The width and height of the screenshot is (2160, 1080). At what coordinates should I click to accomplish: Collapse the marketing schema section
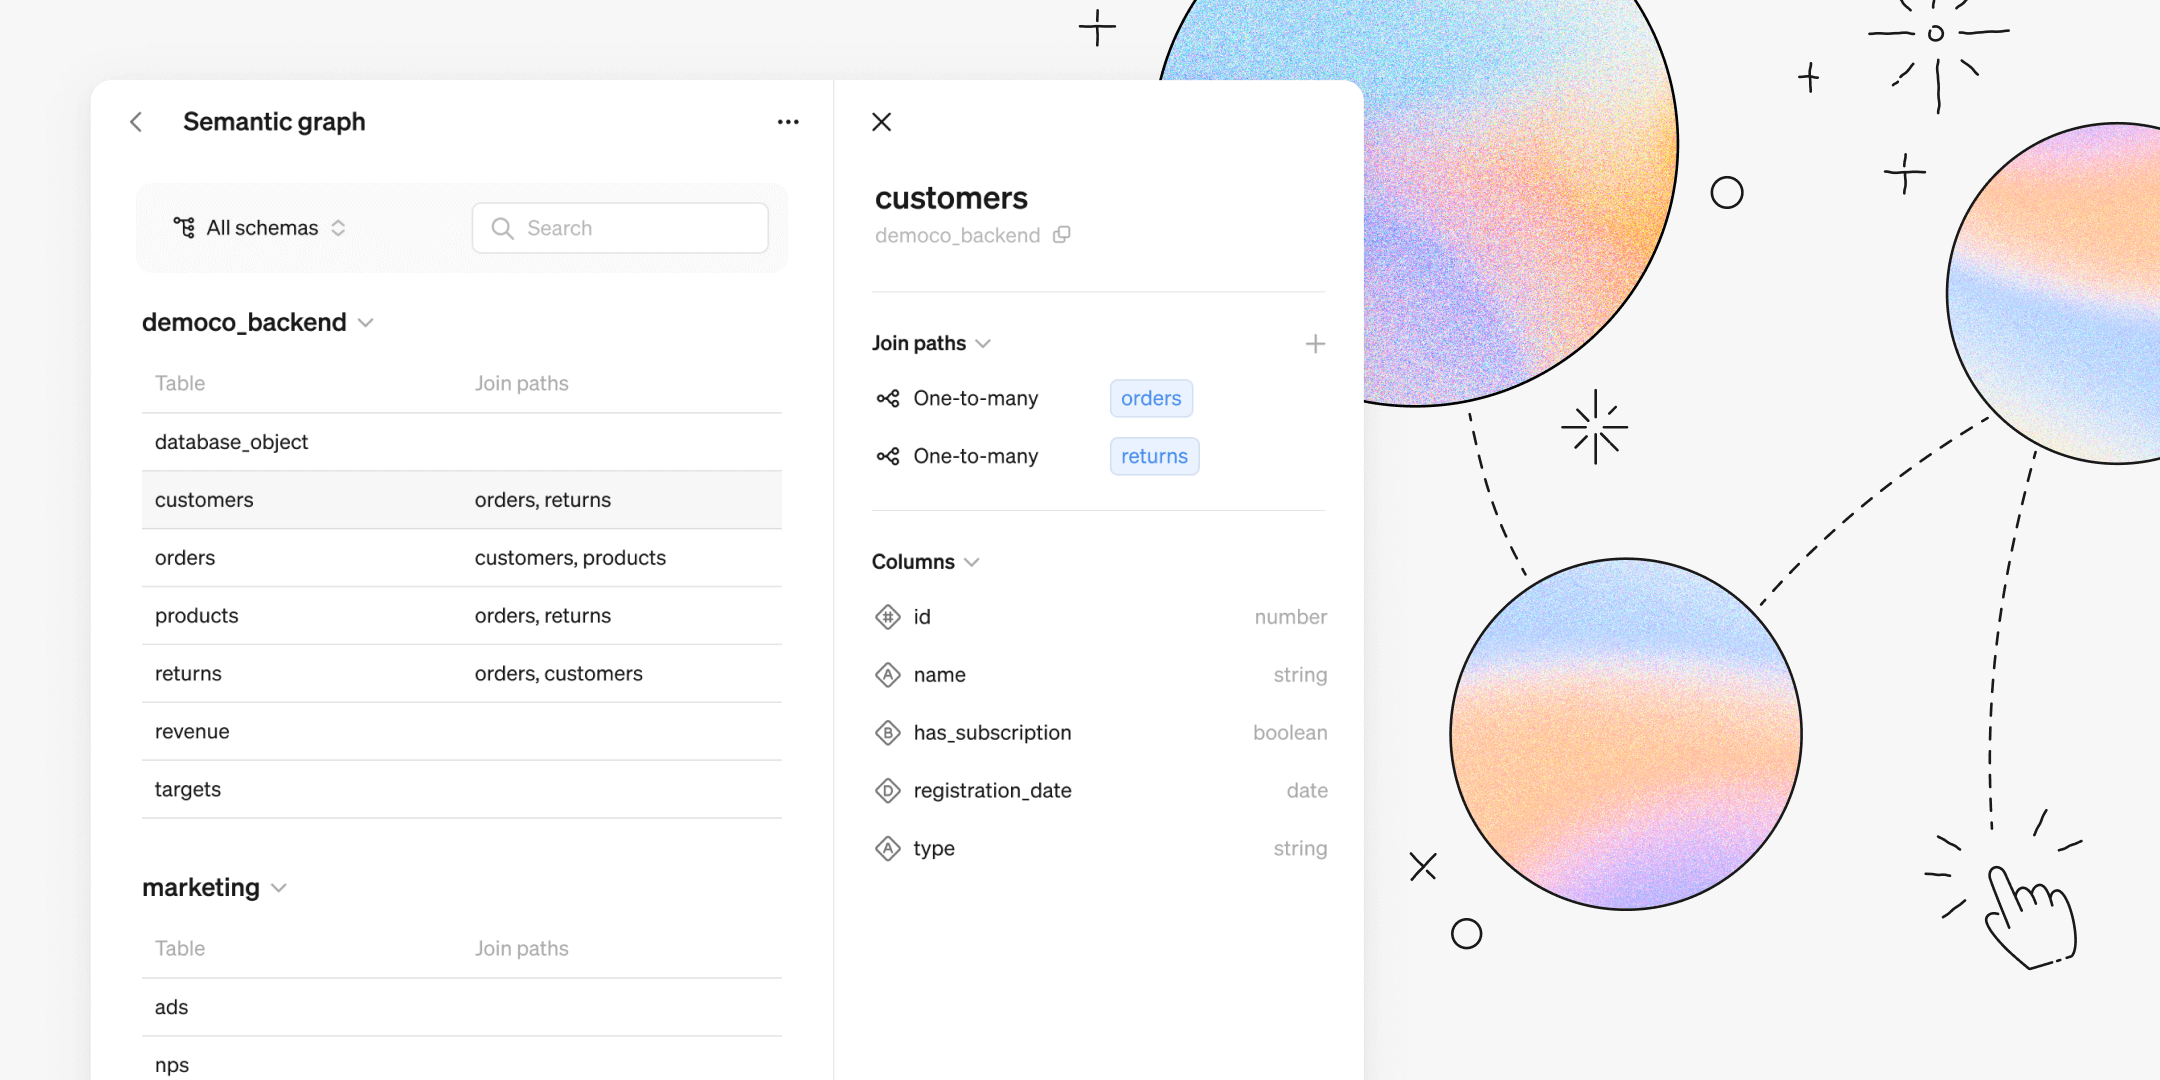click(x=279, y=888)
